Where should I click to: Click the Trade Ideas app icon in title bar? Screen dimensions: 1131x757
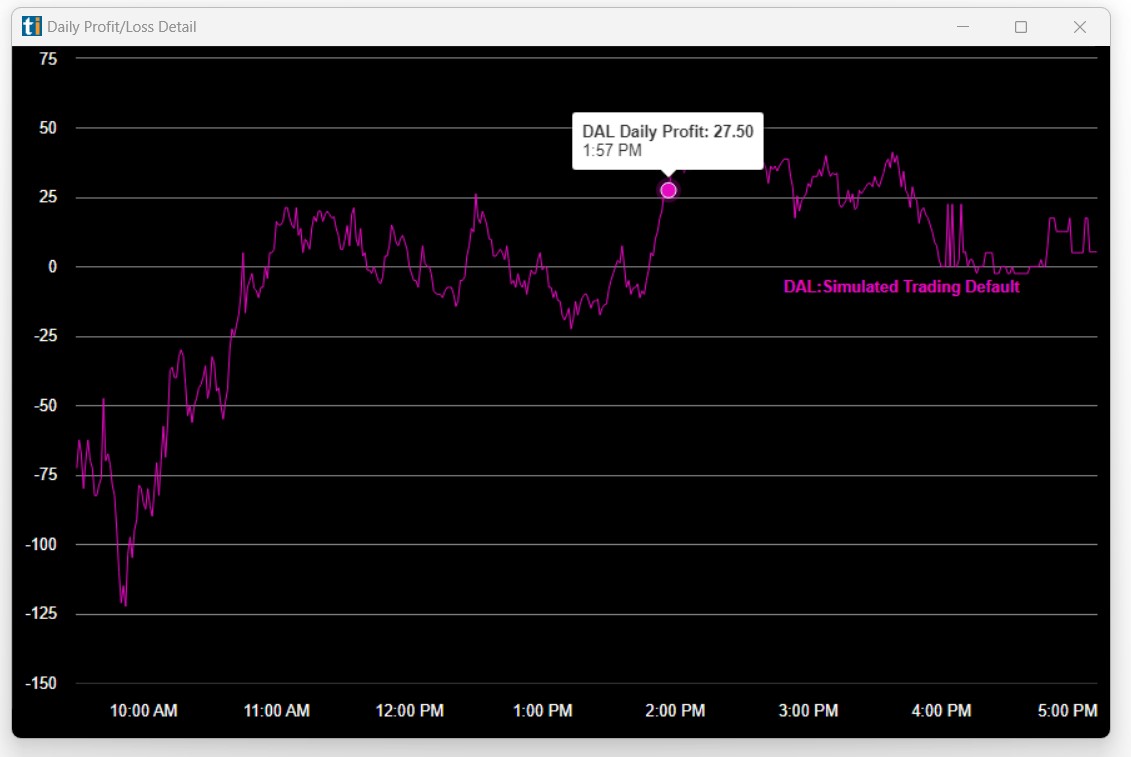point(32,27)
